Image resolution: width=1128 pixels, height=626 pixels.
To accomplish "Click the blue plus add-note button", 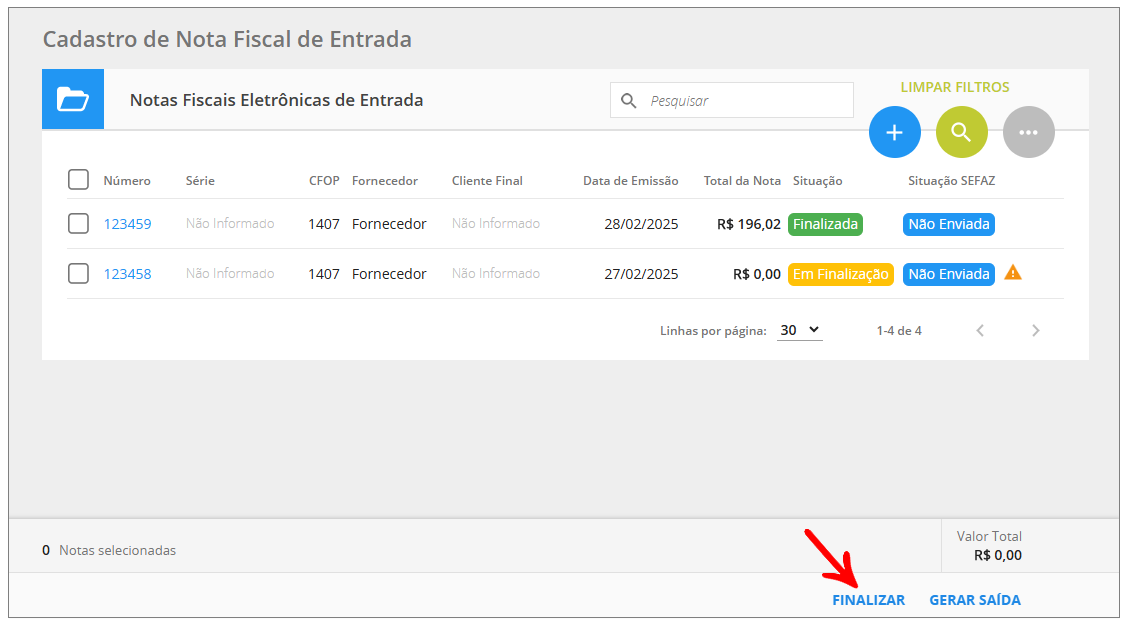I will (x=894, y=132).
